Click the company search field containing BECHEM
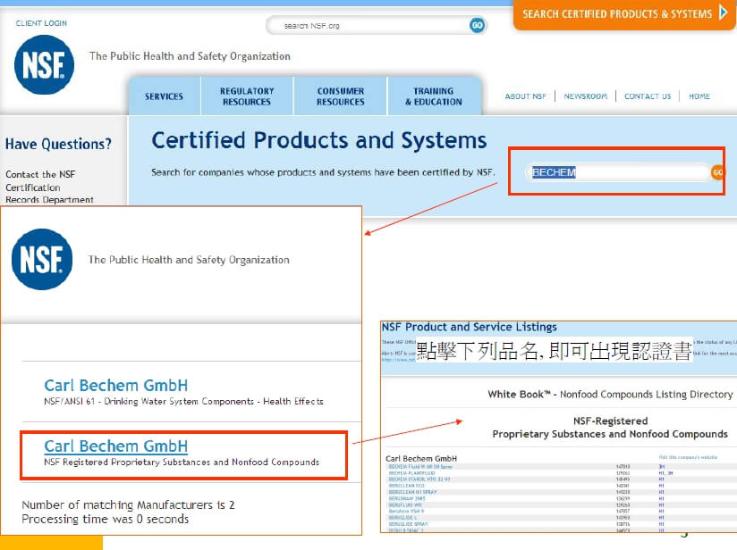Viewport: 737px width, 550px height. 615,172
